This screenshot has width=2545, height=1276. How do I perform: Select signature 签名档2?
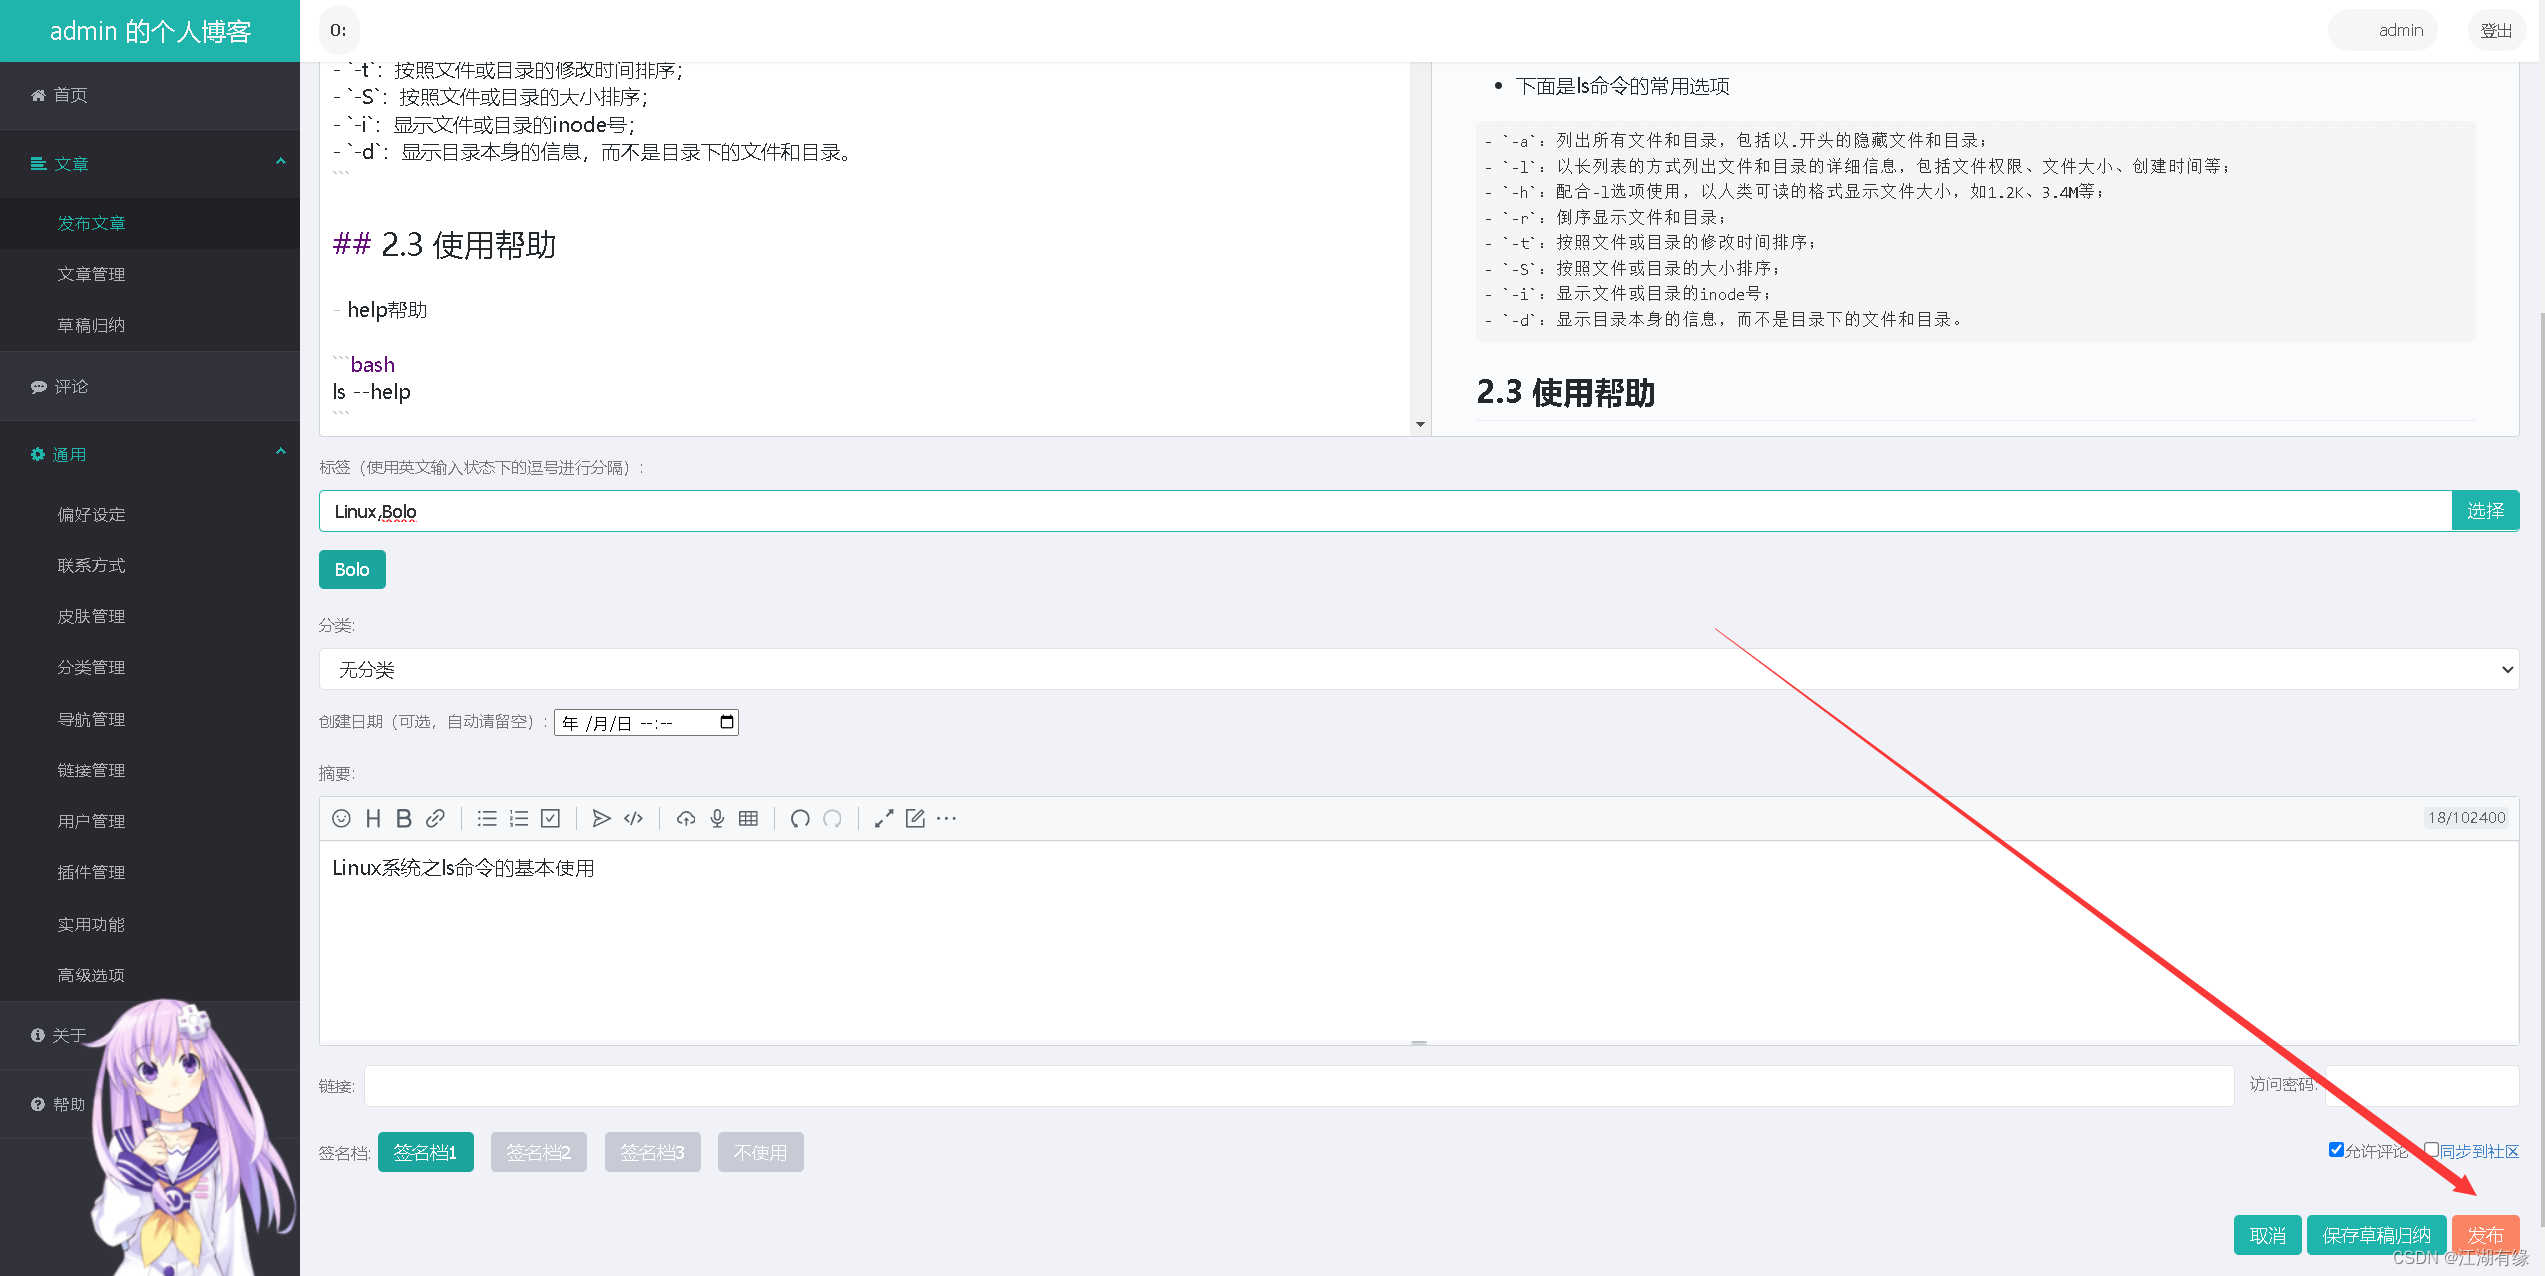pos(538,1152)
